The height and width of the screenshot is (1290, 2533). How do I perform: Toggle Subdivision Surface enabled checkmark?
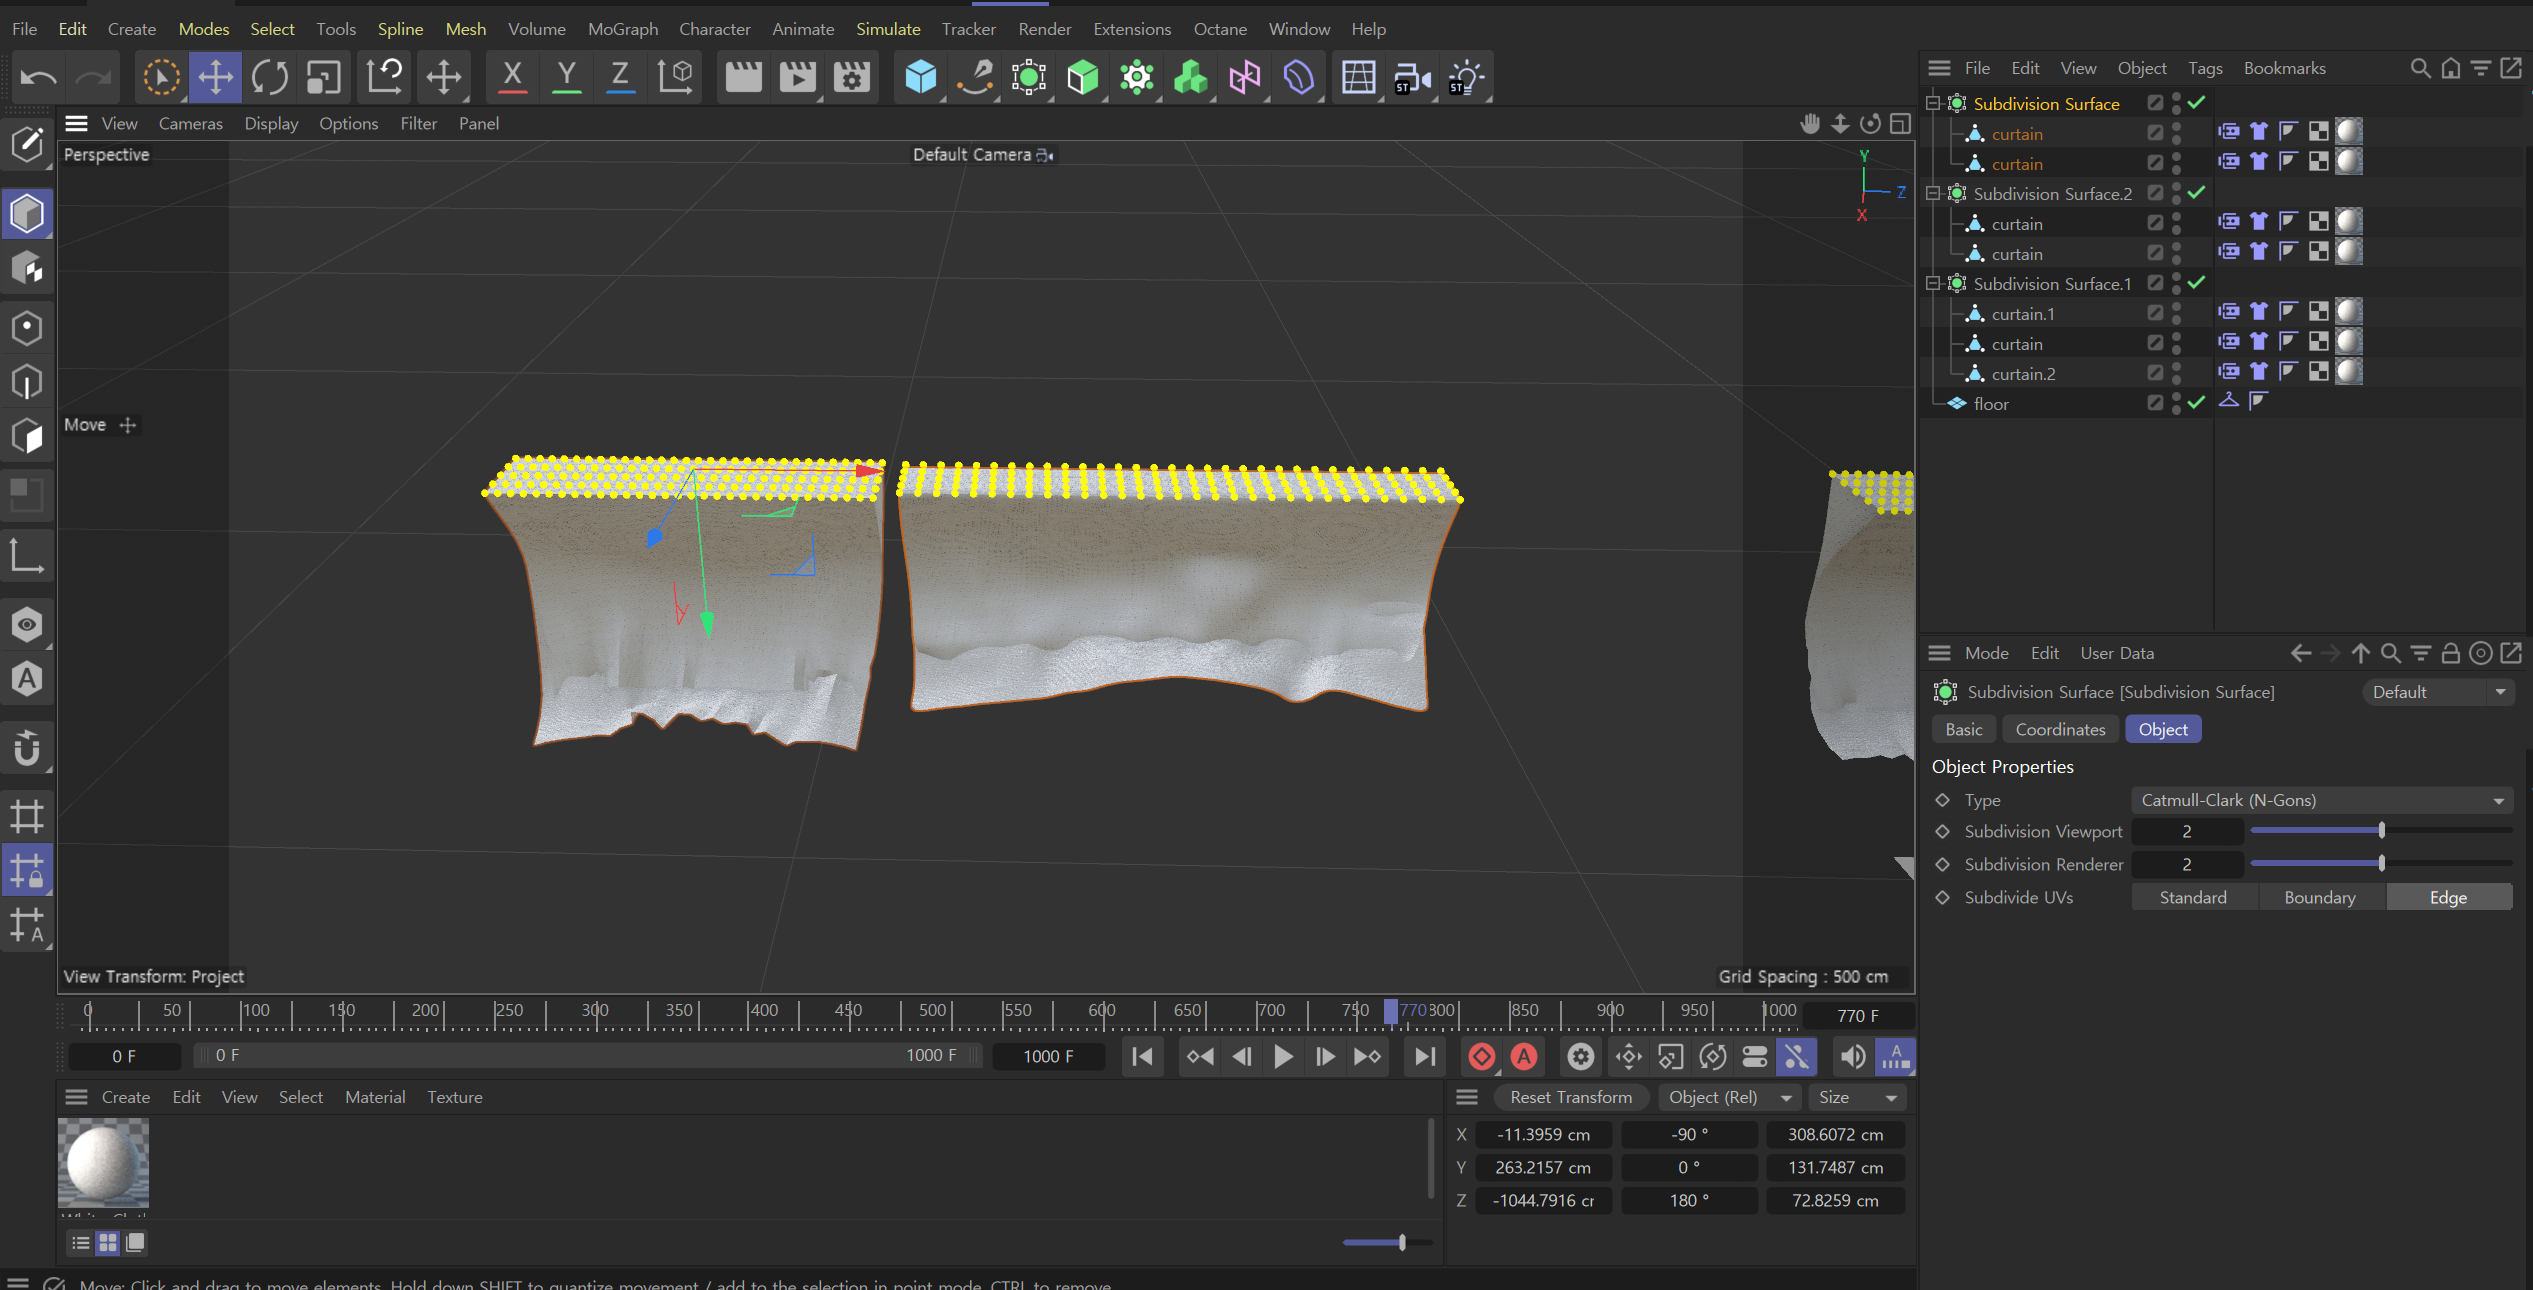pos(2196,103)
